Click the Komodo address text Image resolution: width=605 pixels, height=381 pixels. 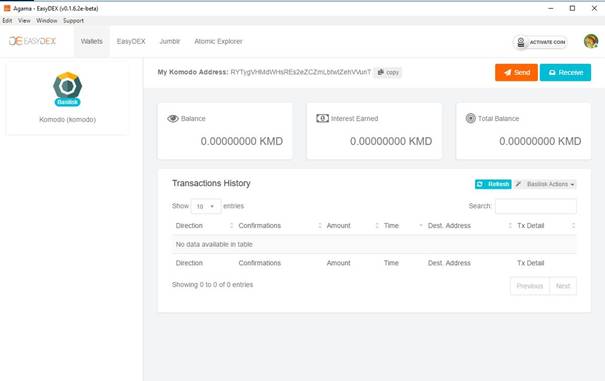(301, 72)
